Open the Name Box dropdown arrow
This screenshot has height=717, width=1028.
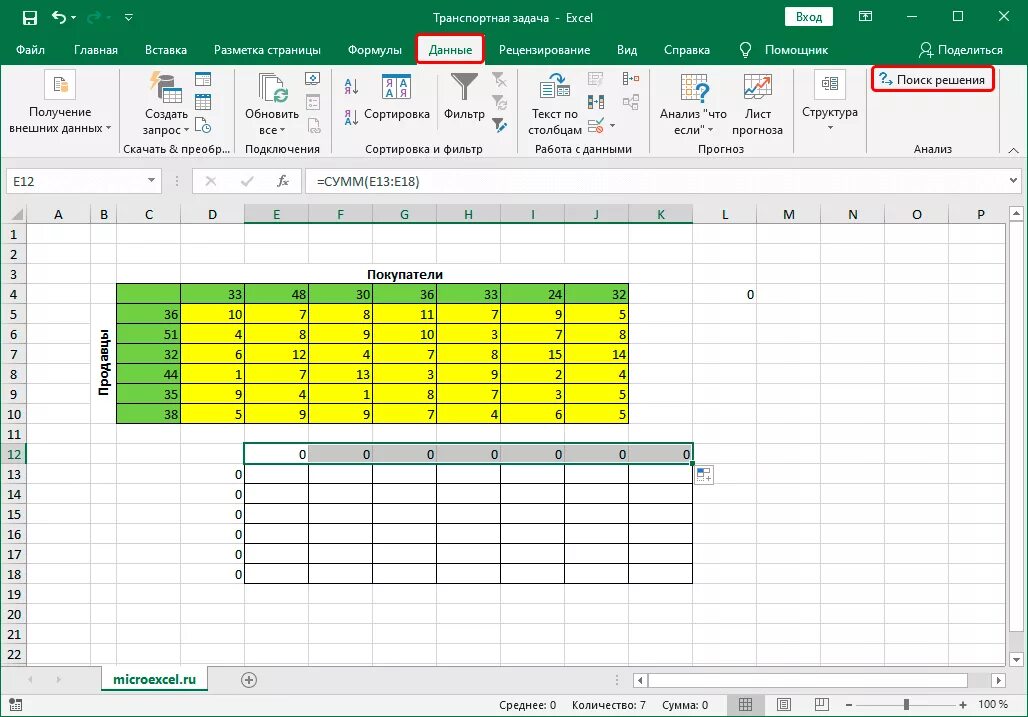[x=151, y=181]
